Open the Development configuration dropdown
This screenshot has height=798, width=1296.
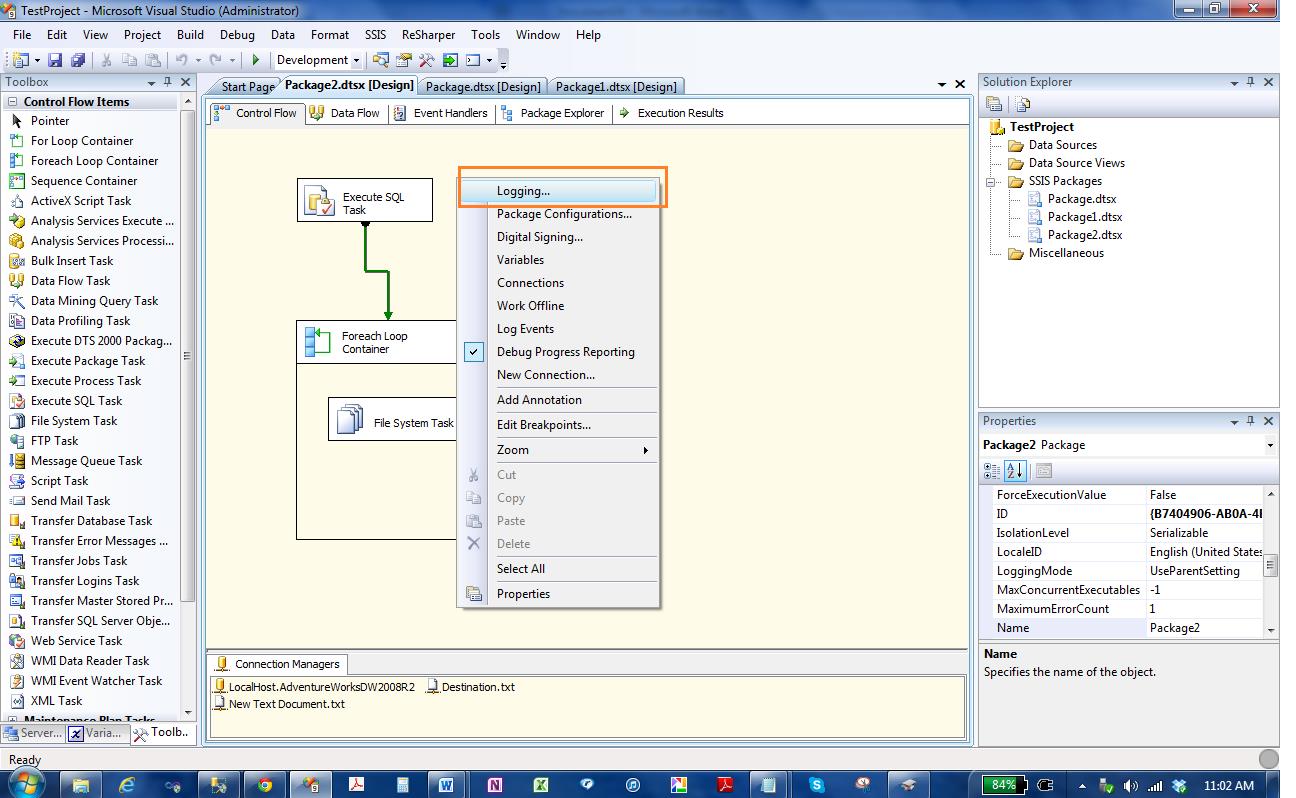[x=354, y=61]
